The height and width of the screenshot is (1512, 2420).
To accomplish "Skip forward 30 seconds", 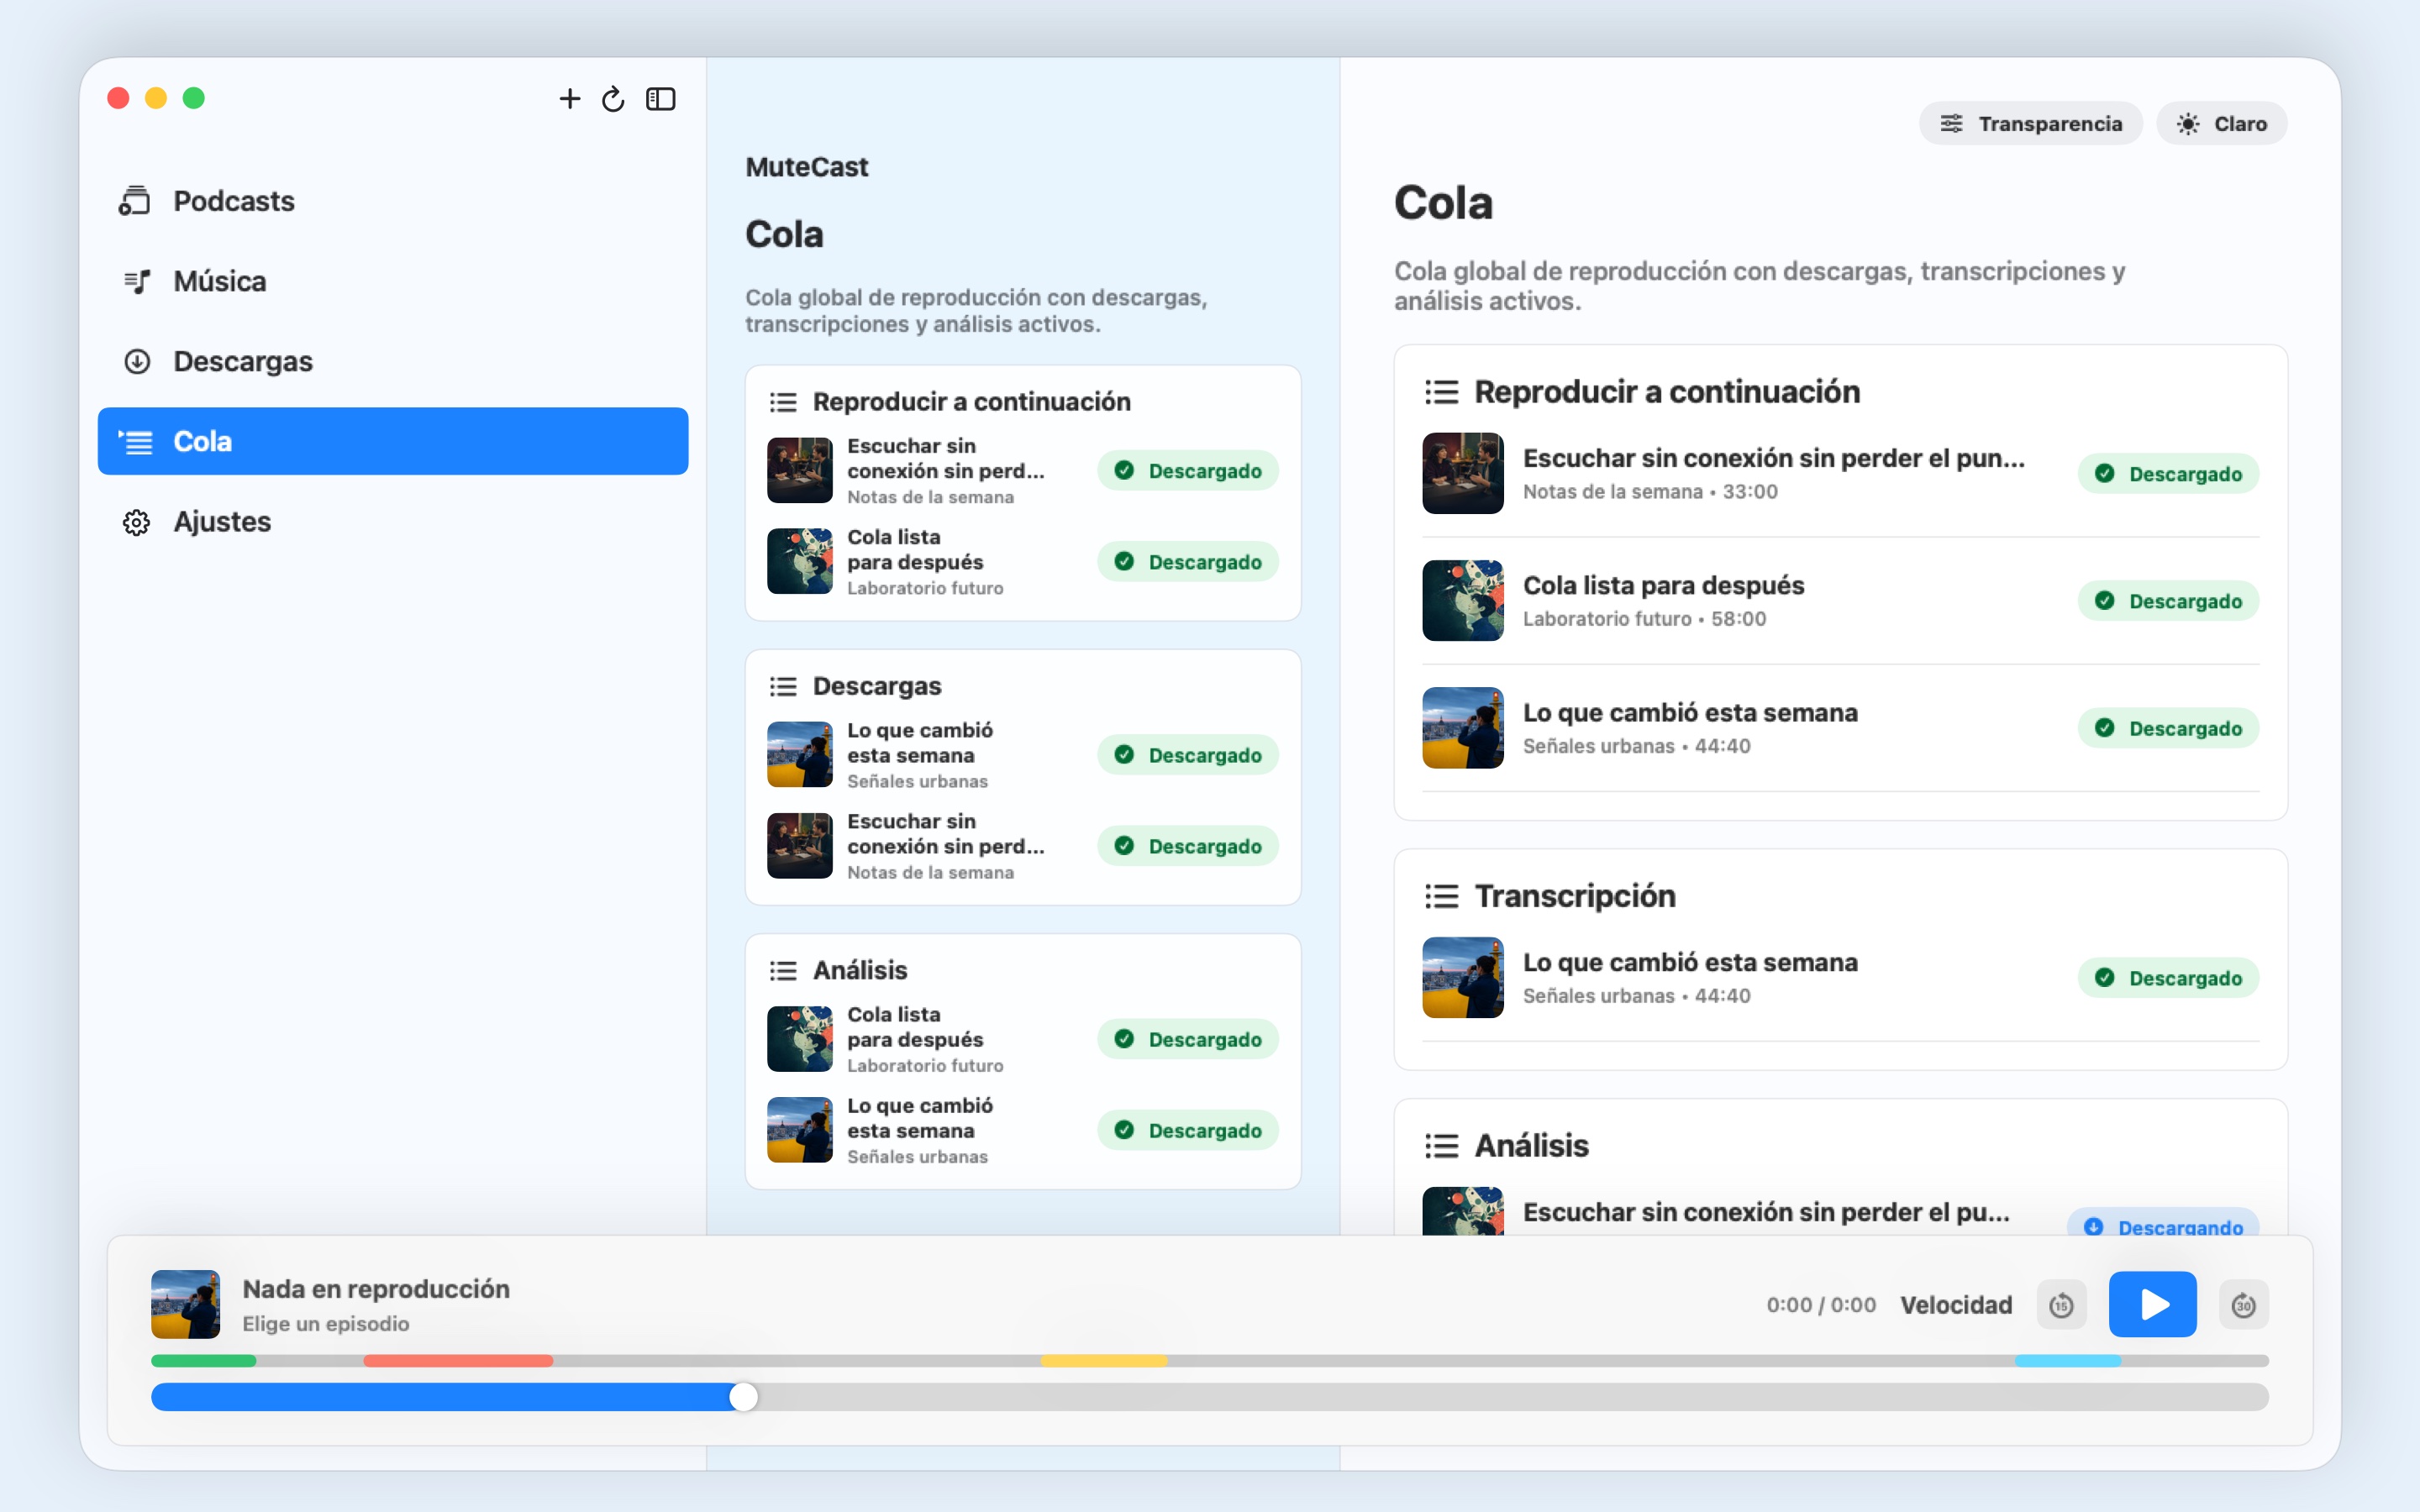I will (x=2243, y=1304).
